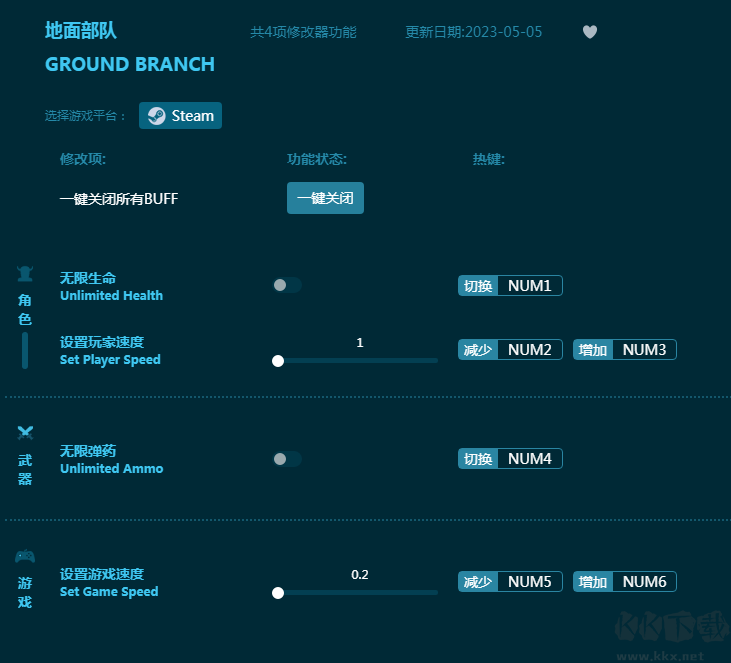This screenshot has height=663, width=731.
Task: Click the 一键关闭所有BUFF label
Action: tap(119, 199)
